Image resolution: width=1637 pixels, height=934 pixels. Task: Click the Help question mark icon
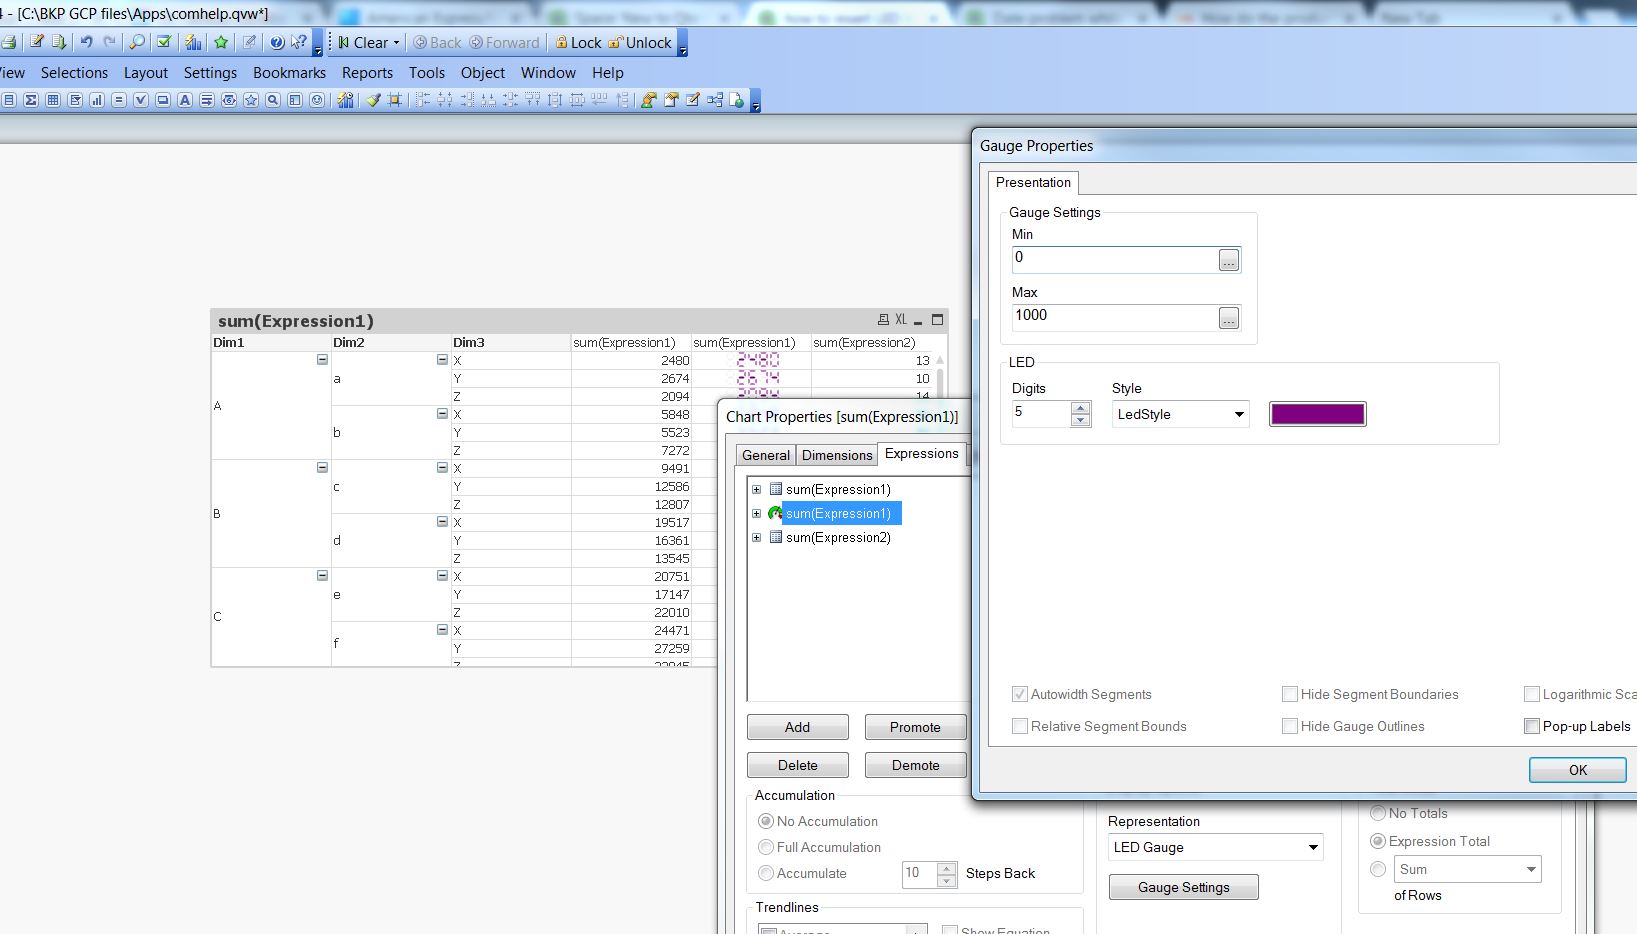point(277,42)
